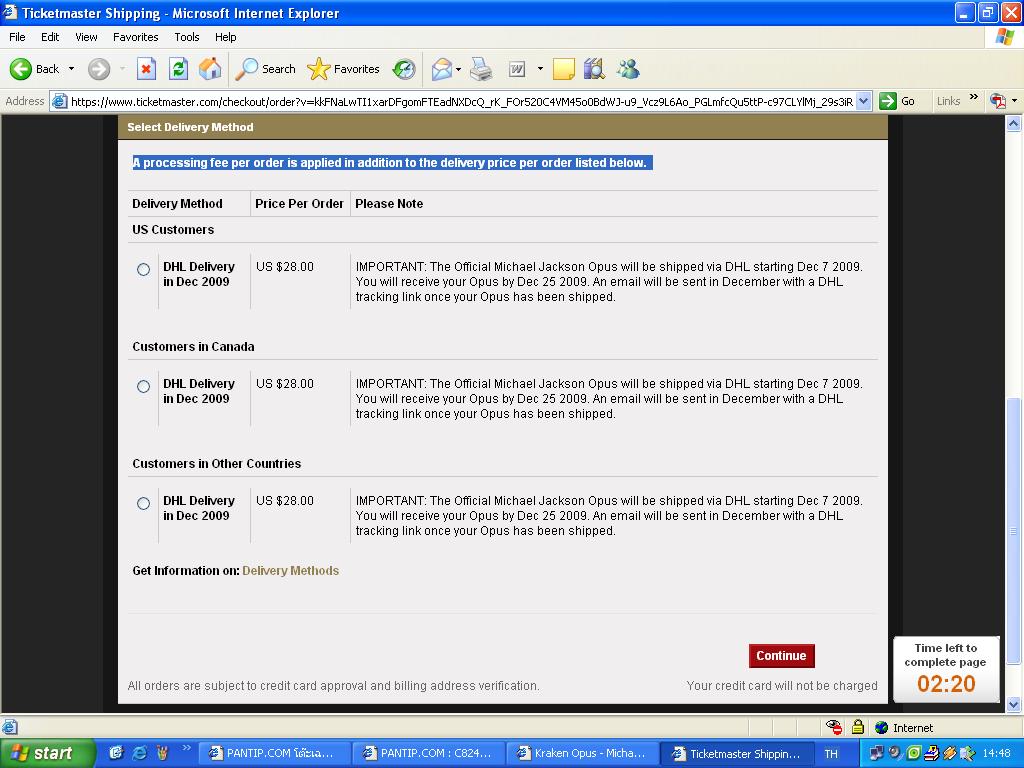
Task: Click the scrollbar up arrow
Action: 1013,123
